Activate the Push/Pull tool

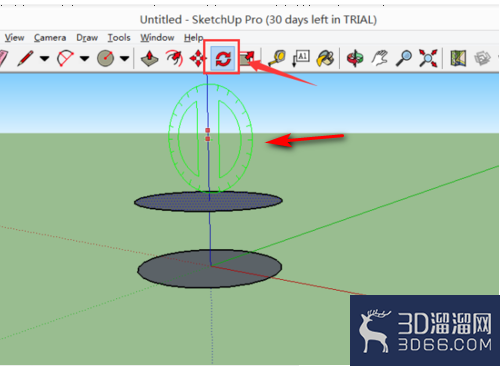click(149, 58)
